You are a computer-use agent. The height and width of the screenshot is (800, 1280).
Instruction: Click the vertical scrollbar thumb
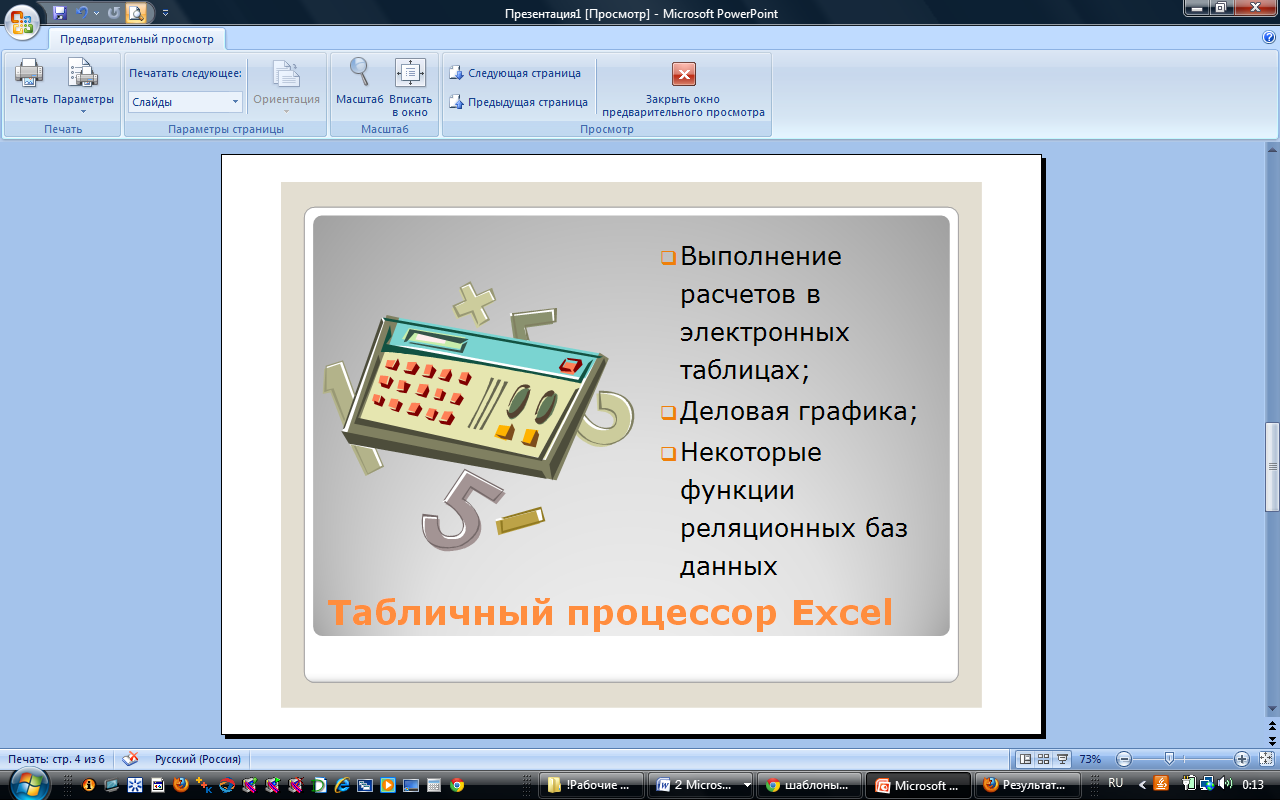[x=1272, y=466]
